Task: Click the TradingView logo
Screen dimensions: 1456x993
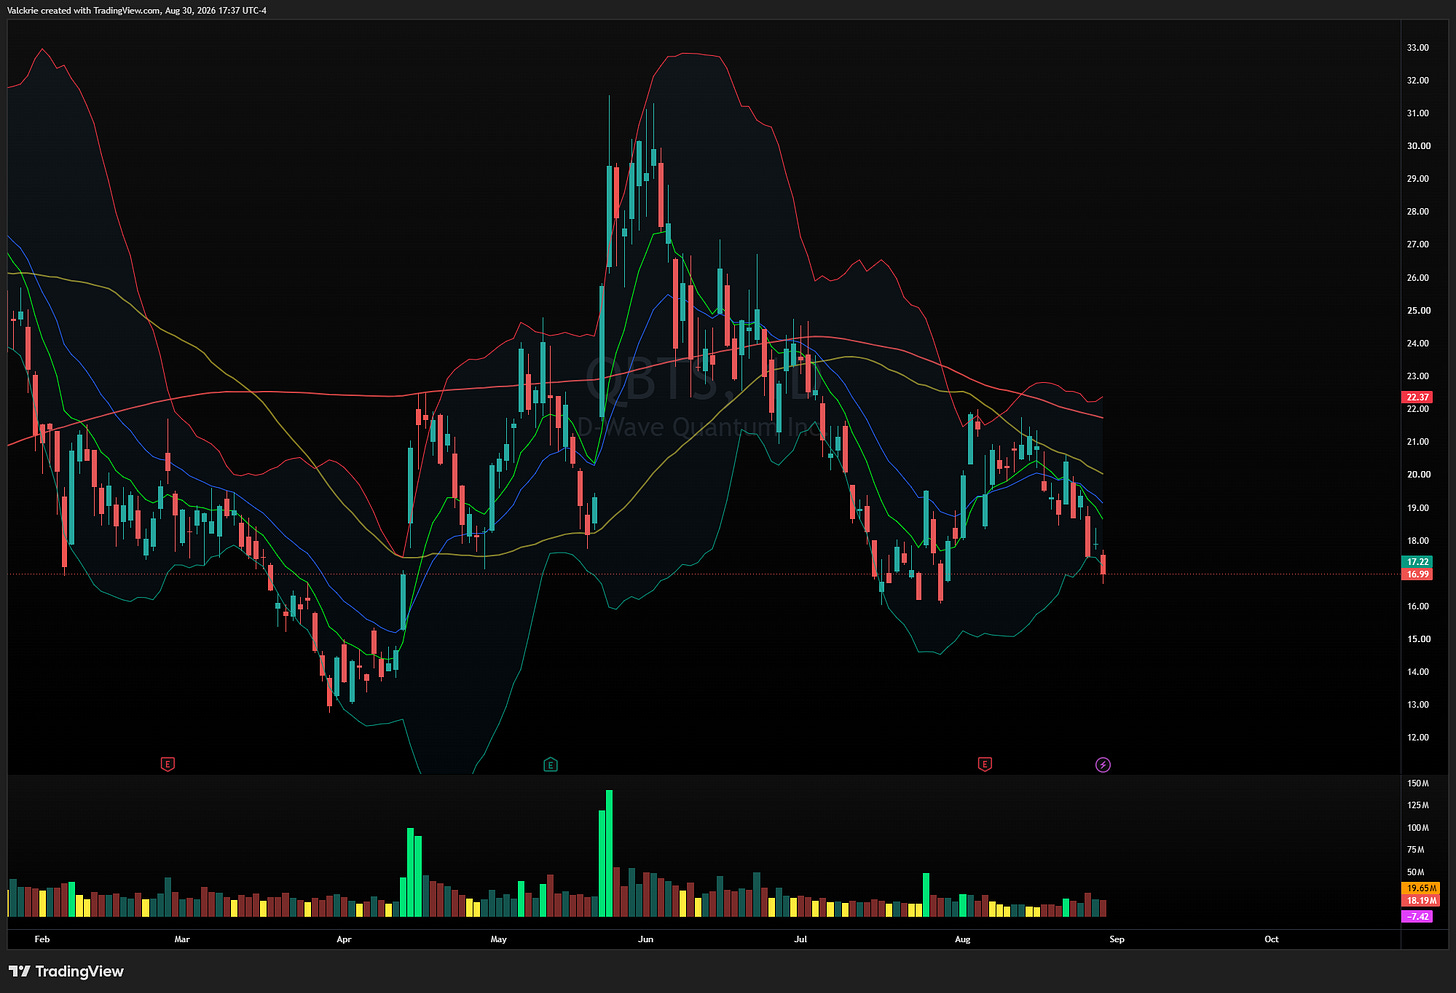Action: point(66,971)
